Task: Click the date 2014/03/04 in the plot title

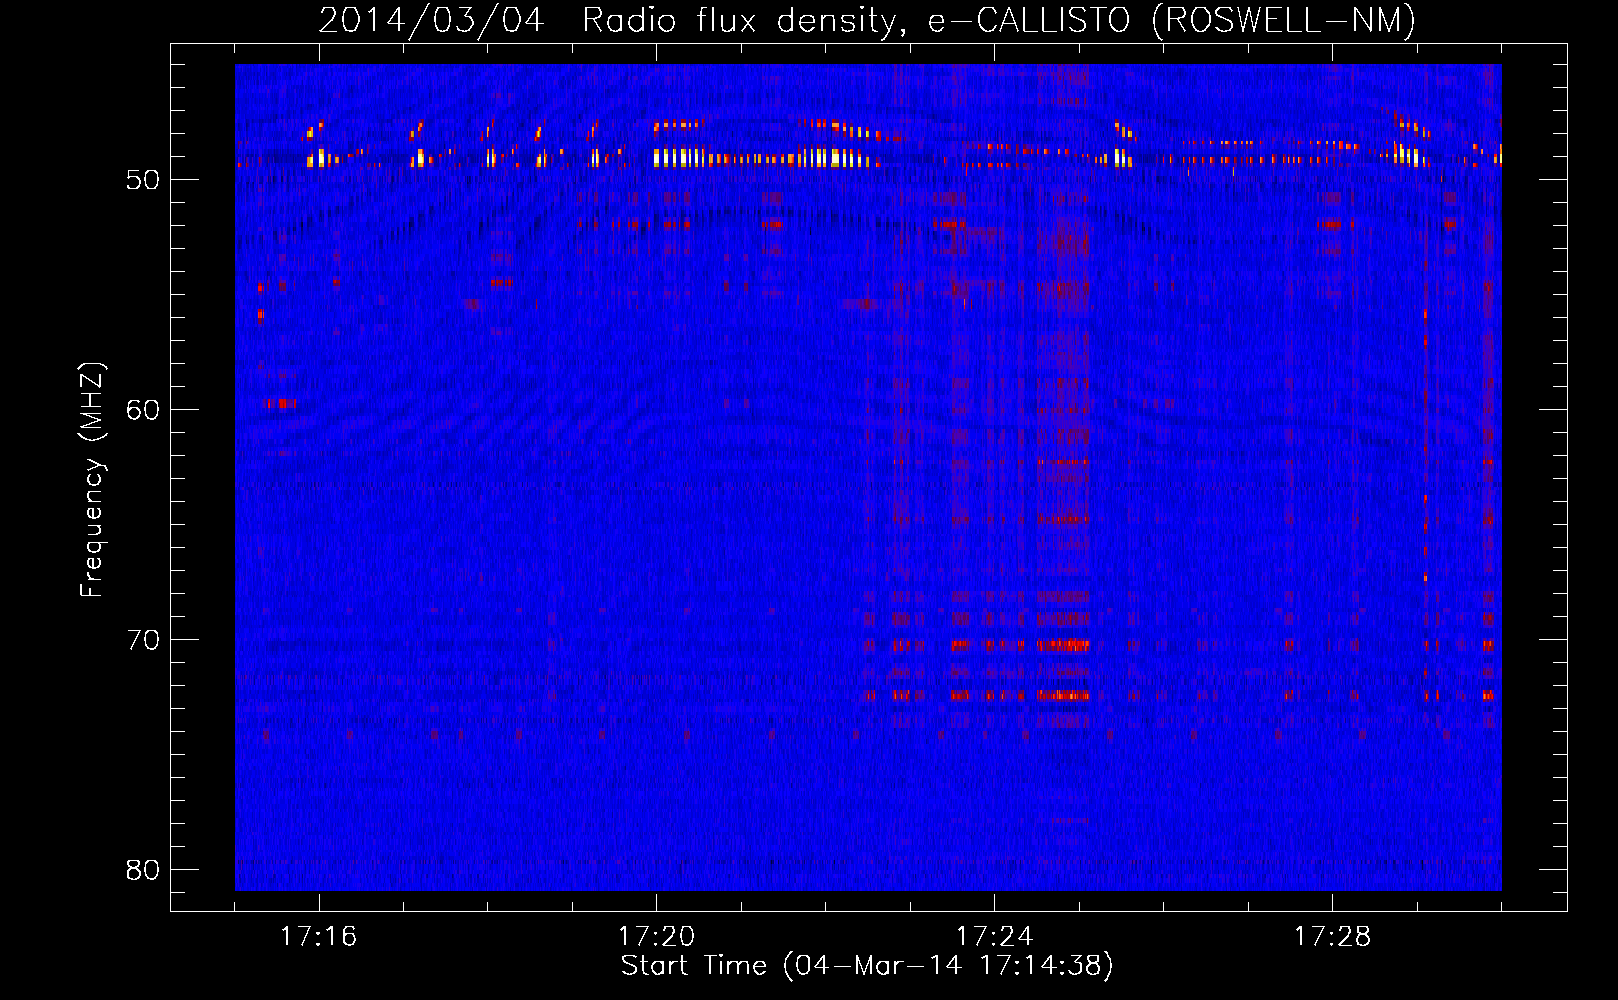Action: tap(431, 20)
